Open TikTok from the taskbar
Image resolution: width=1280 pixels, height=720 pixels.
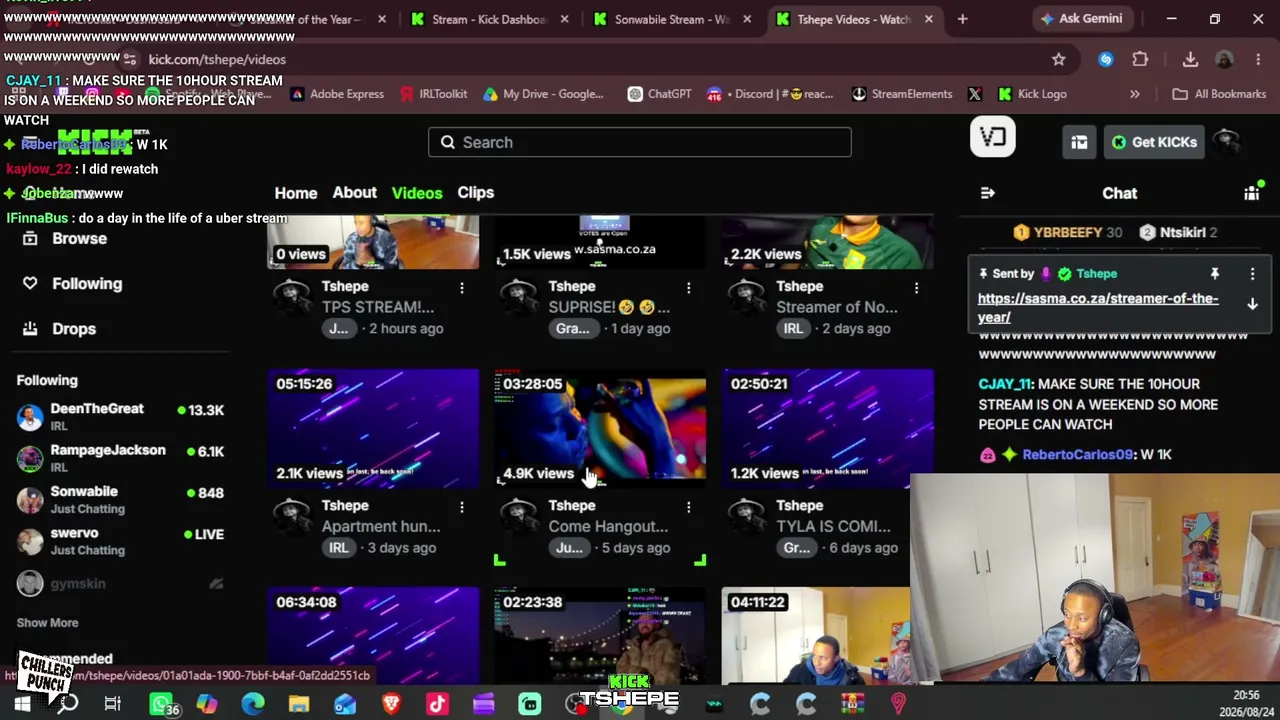437,704
